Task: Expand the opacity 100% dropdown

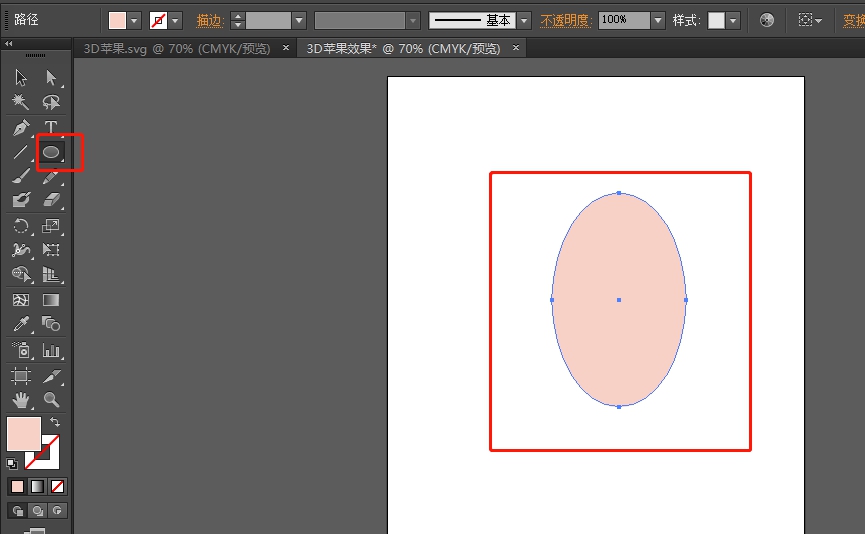Action: pos(657,20)
